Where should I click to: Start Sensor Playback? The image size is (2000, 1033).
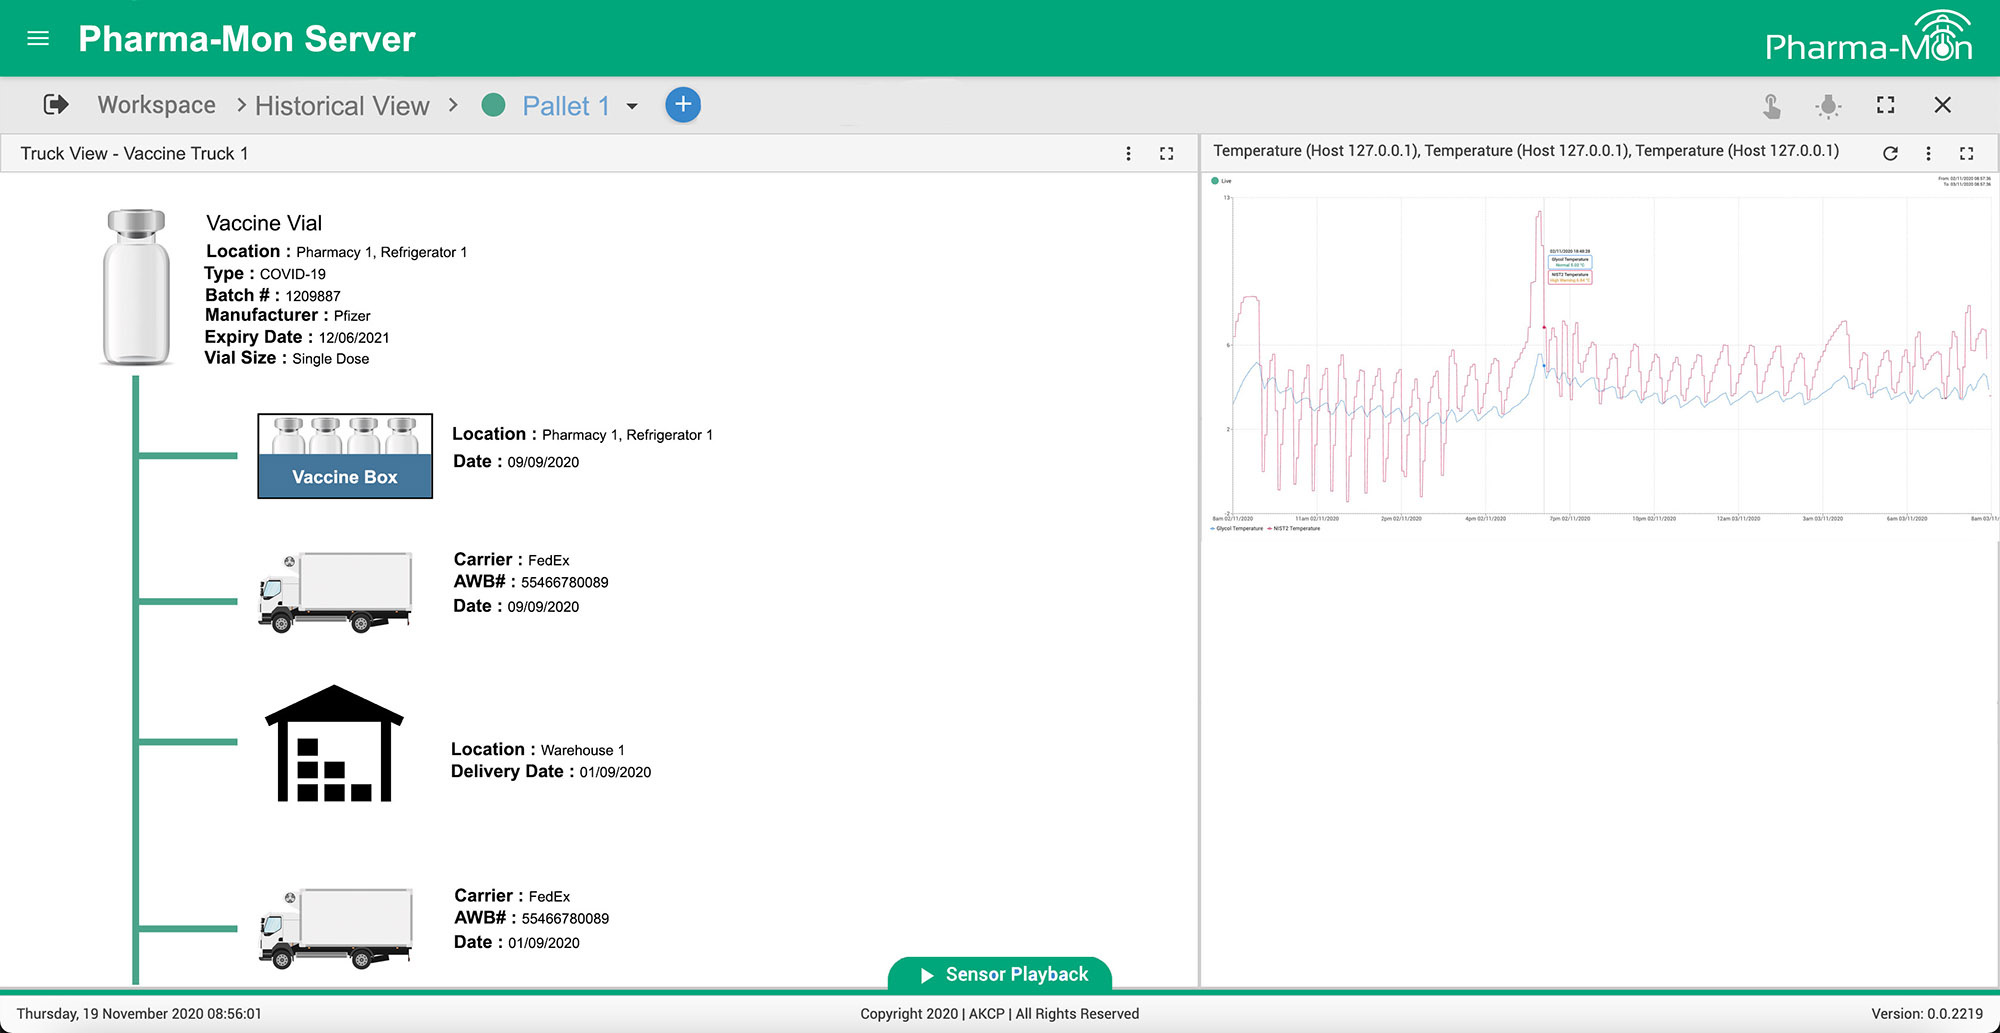[x=1000, y=974]
